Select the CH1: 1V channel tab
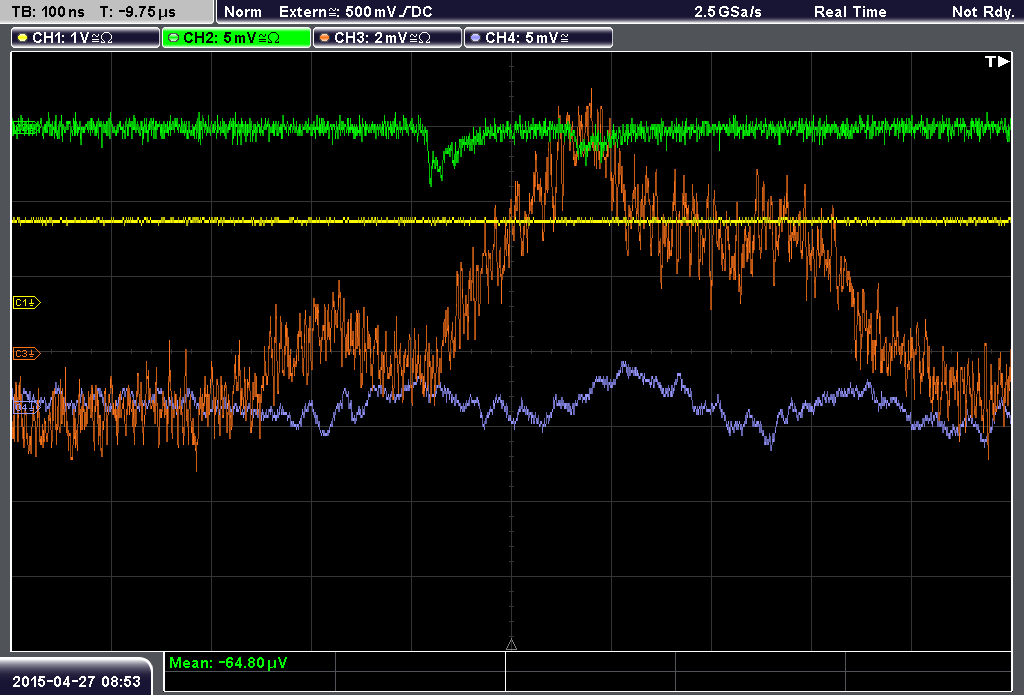Screen dimensions: 1024x695 coord(86,38)
